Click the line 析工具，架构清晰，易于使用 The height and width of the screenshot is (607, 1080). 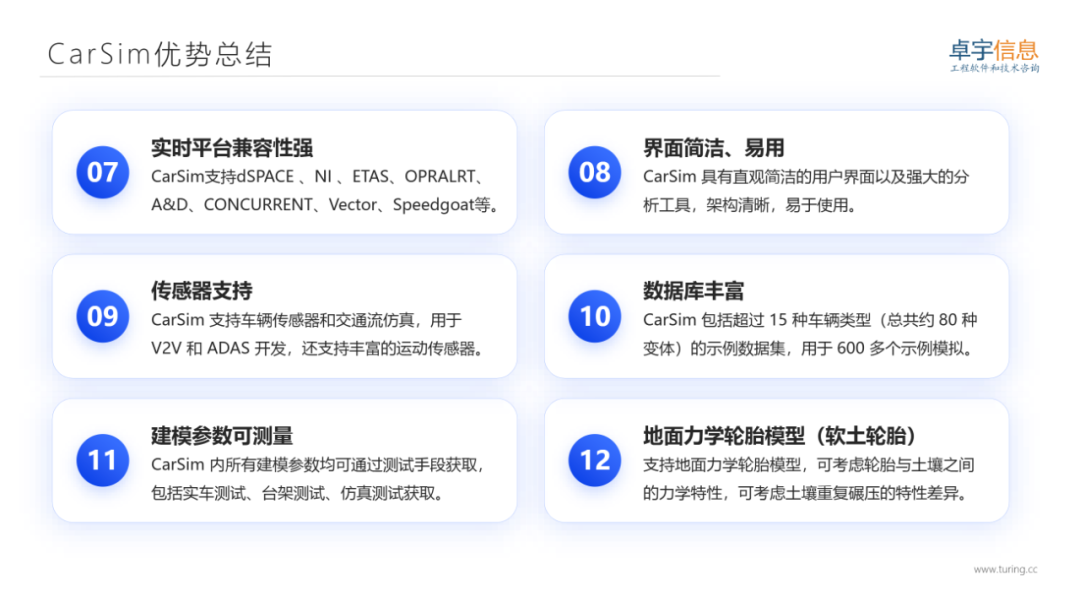(x=749, y=205)
